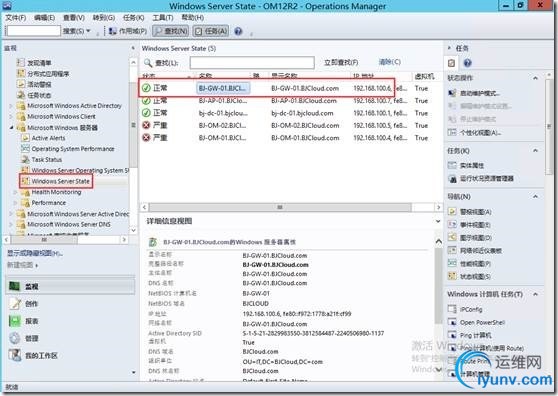This screenshot has height=396, width=558.
Task: Click the Tasks pane vertical scrollbar thumb
Action: pos(549,126)
